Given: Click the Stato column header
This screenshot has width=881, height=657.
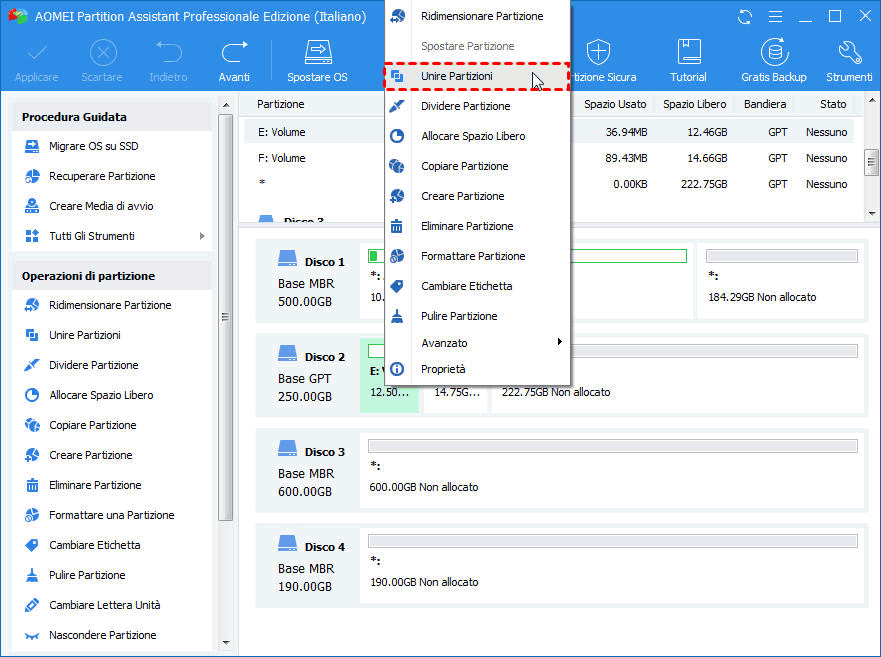Looking at the screenshot, I should [x=833, y=105].
